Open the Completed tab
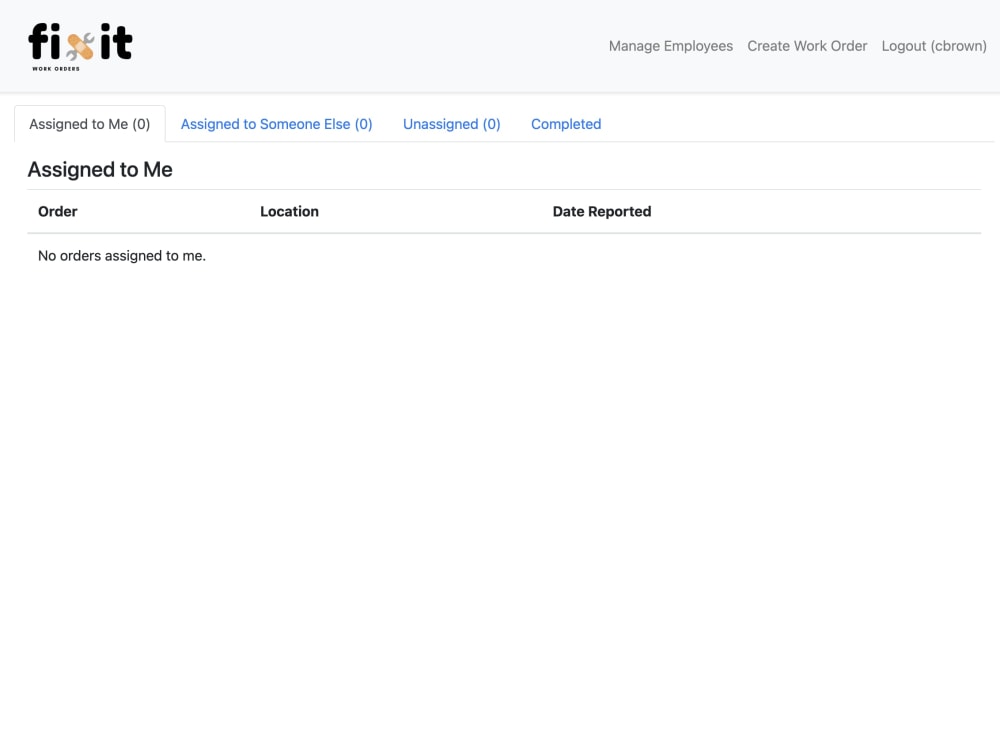Screen dimensions: 1000x750 pyautogui.click(x=566, y=124)
